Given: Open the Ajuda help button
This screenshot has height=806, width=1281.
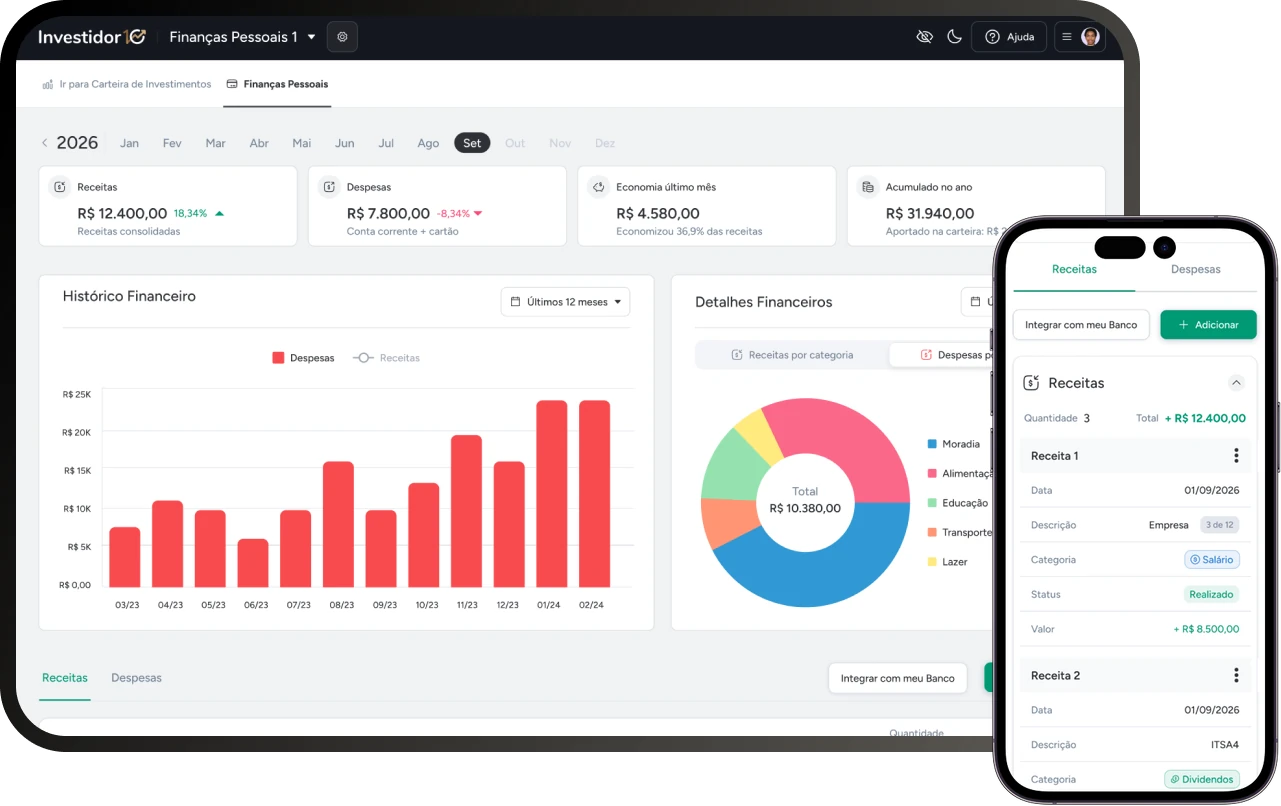Looking at the screenshot, I should coord(1009,37).
